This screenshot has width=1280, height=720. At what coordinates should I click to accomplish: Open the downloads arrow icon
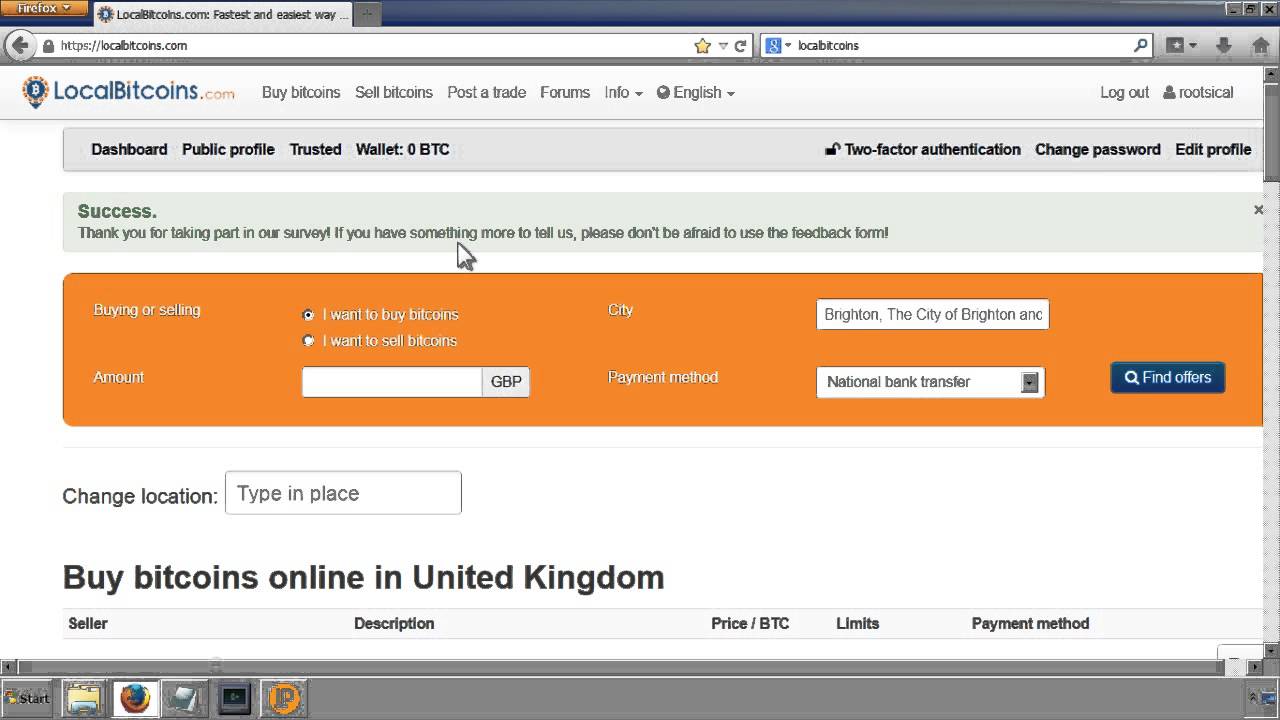point(1223,45)
